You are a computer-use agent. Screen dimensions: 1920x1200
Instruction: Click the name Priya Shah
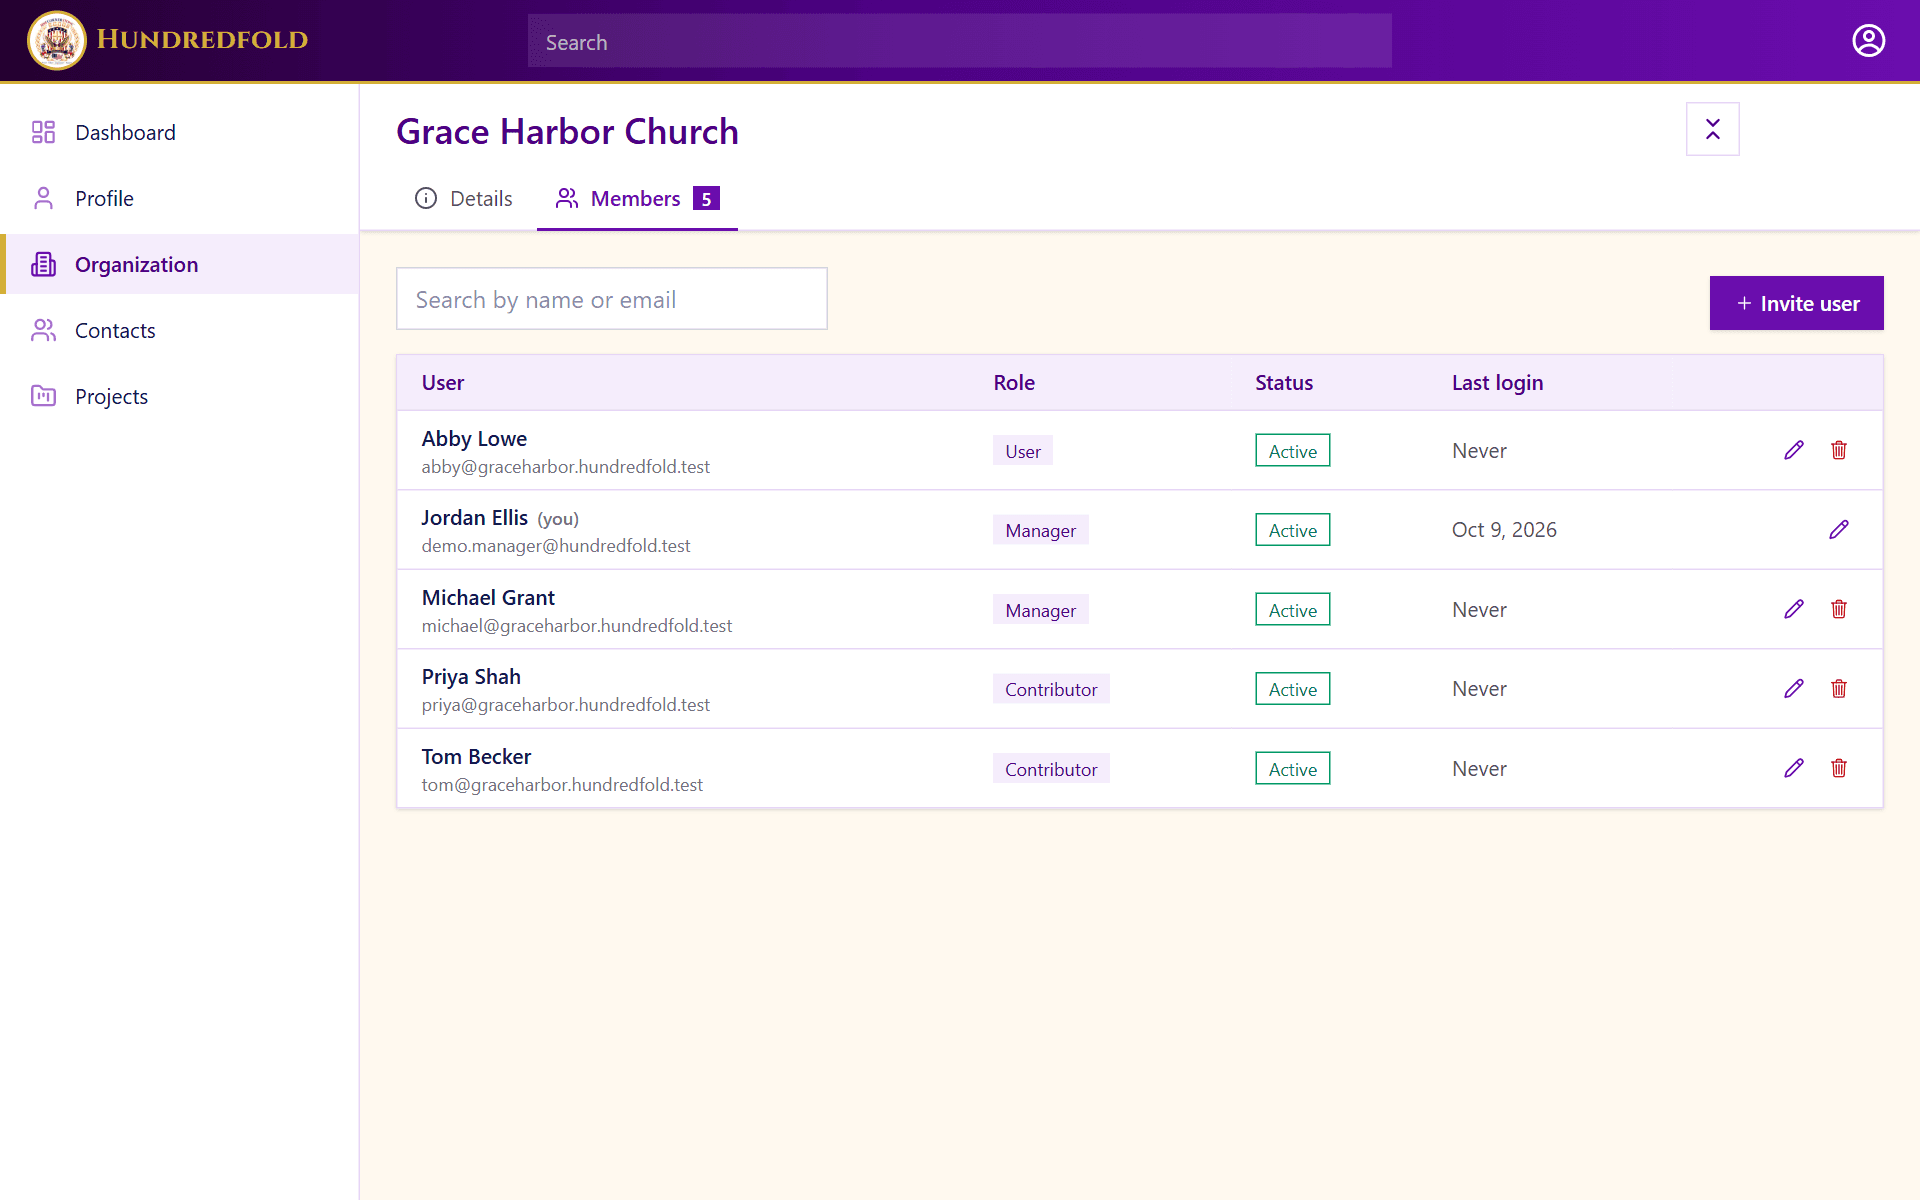point(471,677)
